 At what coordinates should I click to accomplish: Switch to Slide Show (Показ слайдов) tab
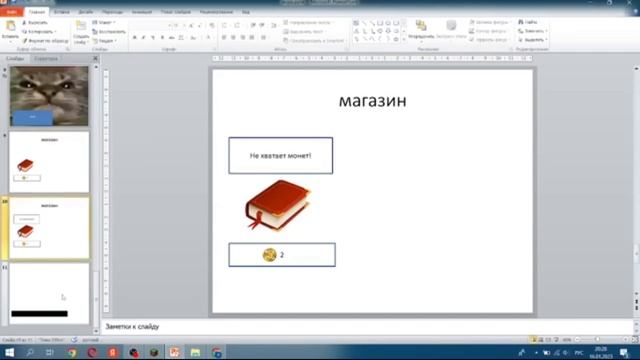click(x=176, y=12)
